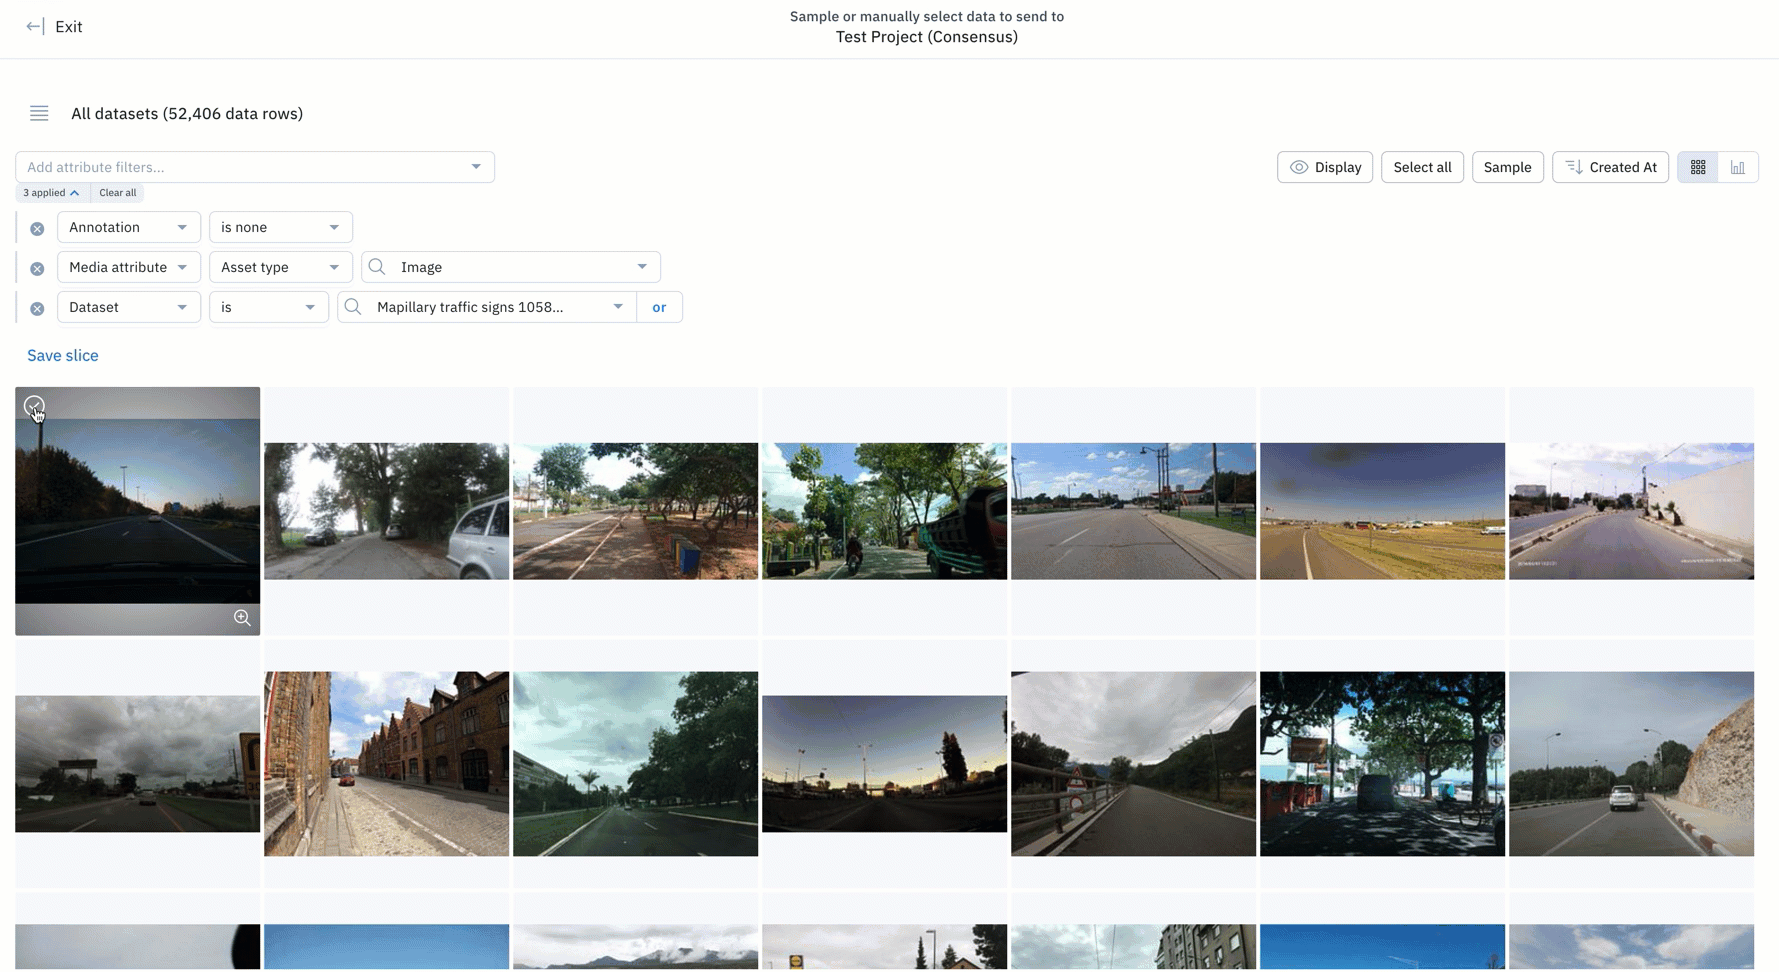Click the Save slice link

[x=63, y=355]
